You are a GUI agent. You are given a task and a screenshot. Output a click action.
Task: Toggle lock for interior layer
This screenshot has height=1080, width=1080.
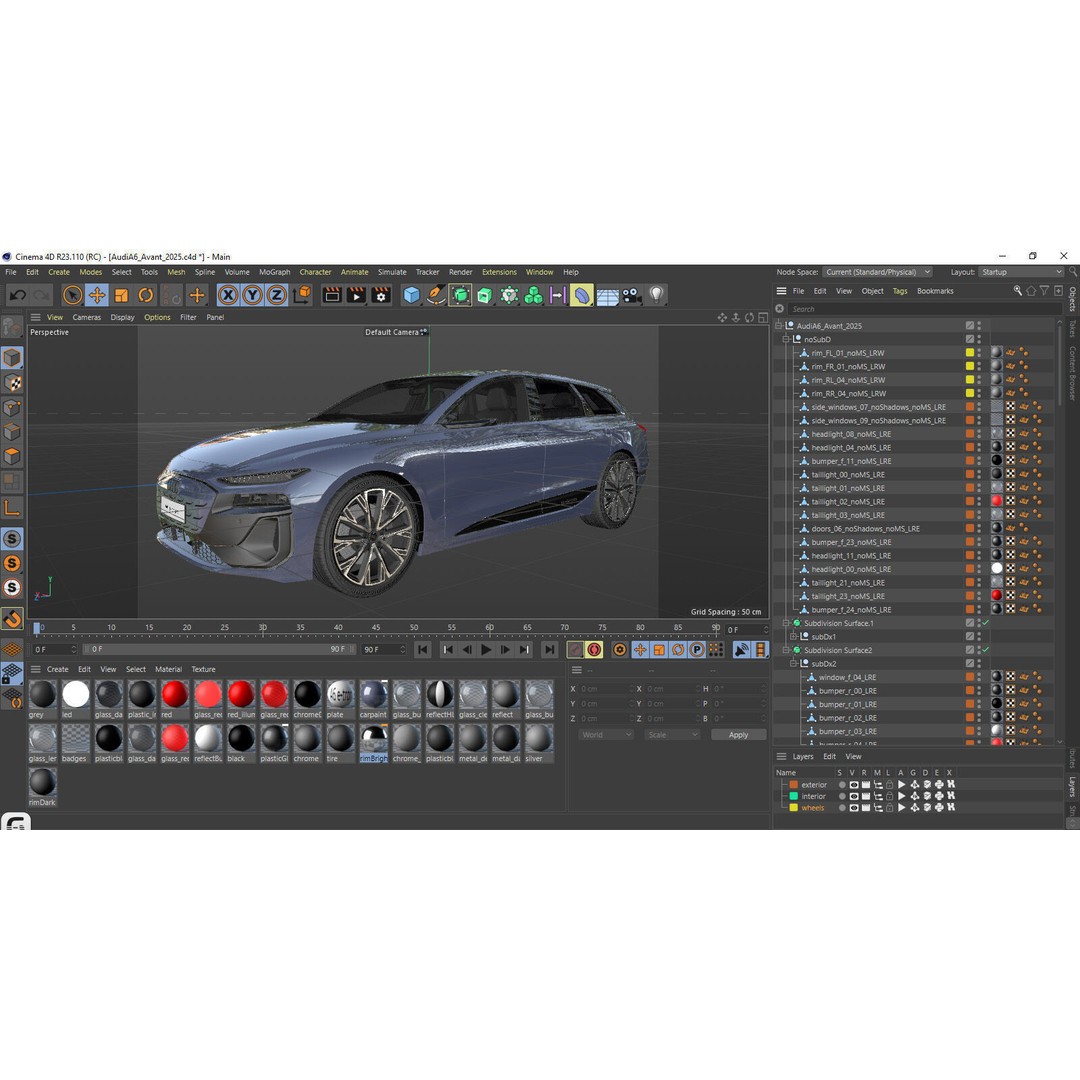(889, 796)
